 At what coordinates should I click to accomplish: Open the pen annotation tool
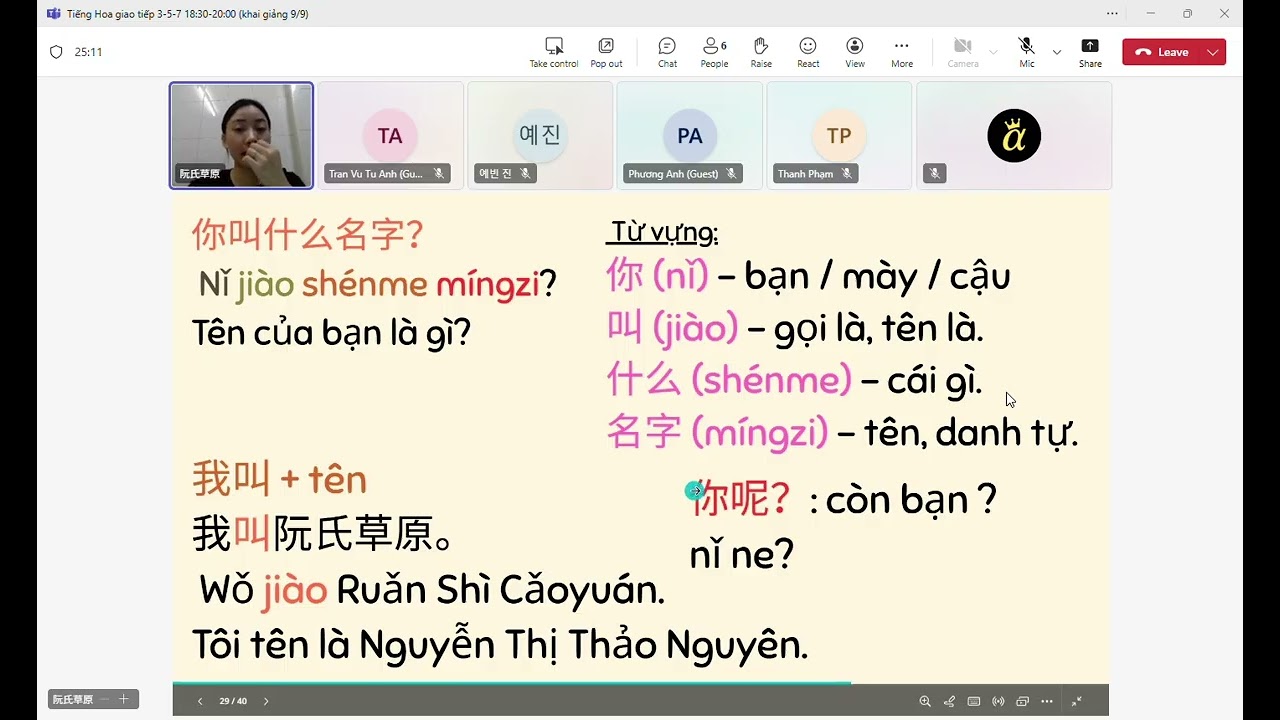(949, 701)
